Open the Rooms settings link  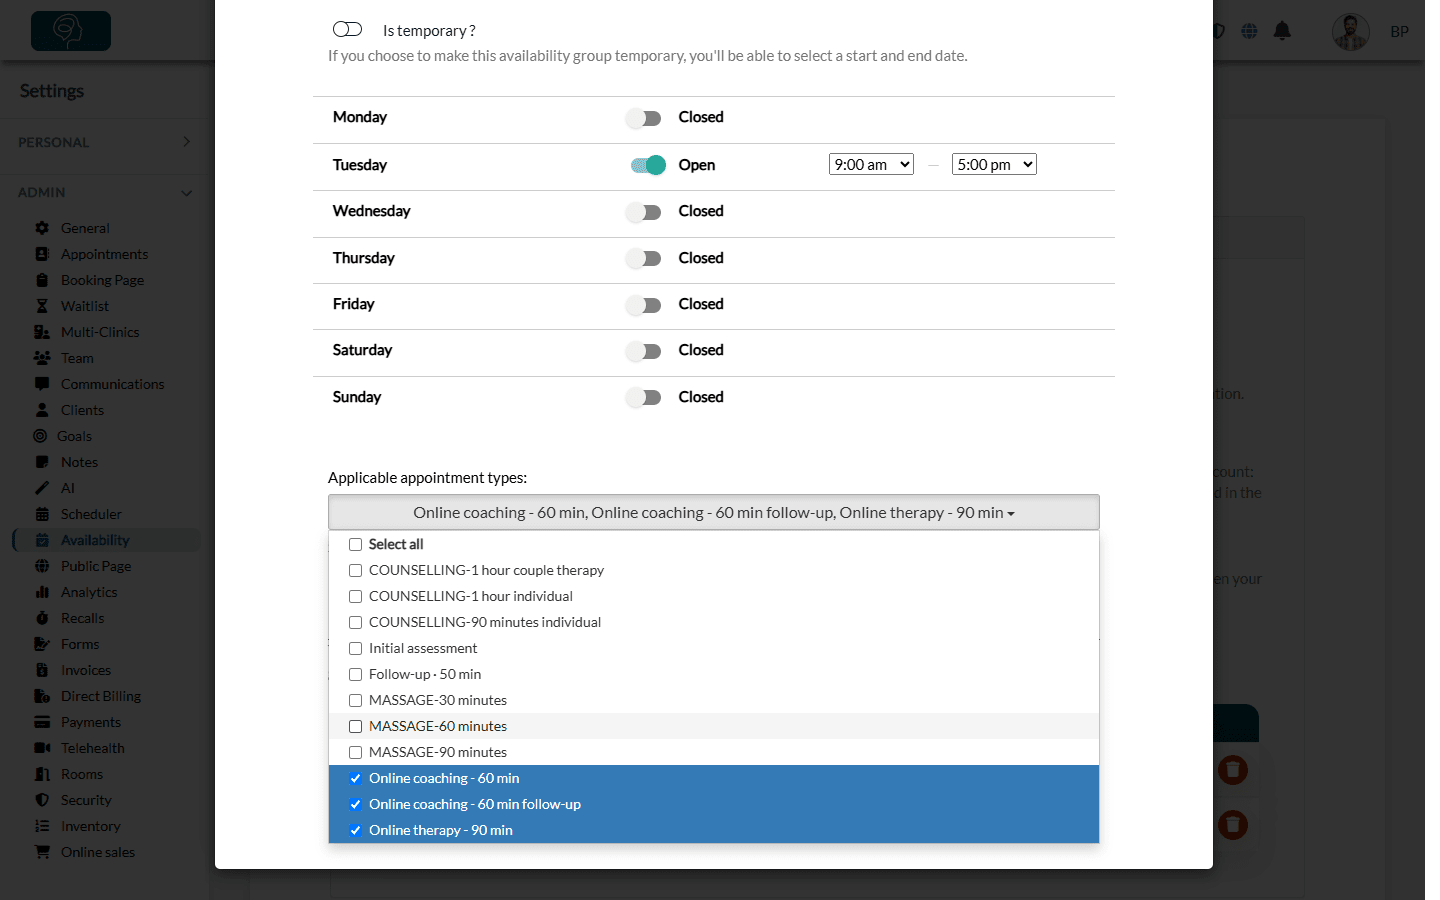pos(82,774)
